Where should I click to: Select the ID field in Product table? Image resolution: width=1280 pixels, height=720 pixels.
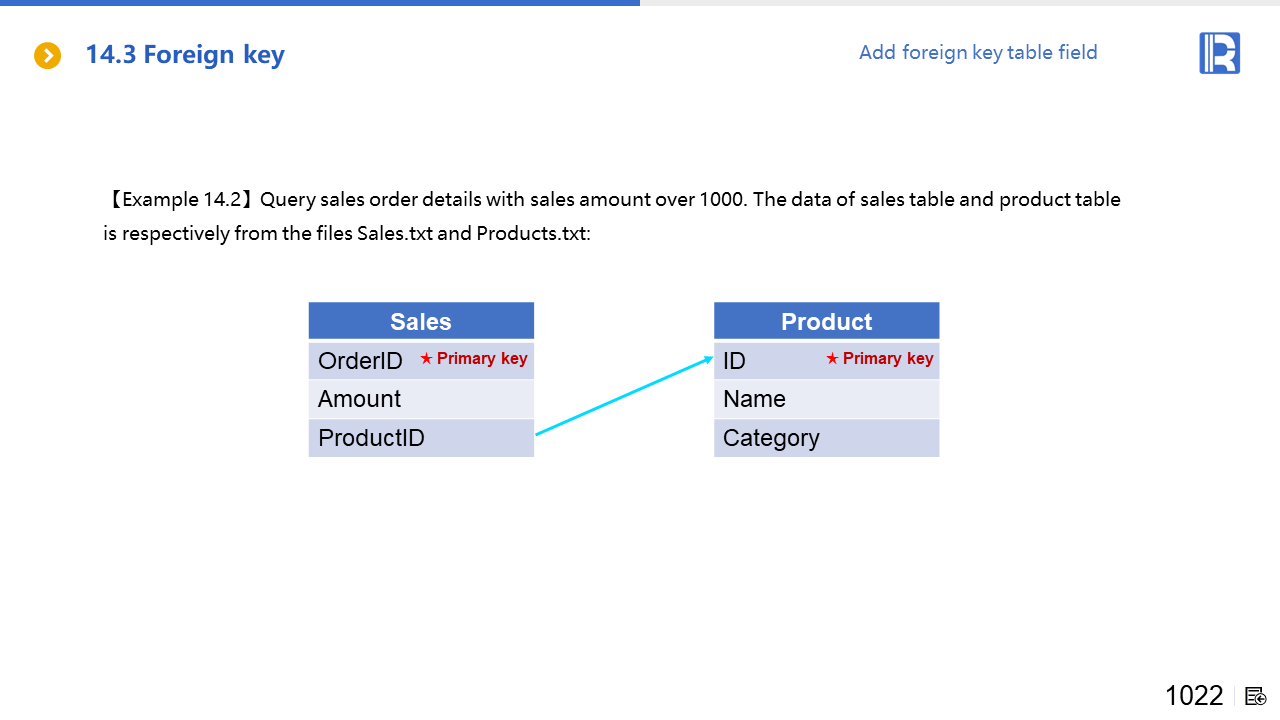735,361
